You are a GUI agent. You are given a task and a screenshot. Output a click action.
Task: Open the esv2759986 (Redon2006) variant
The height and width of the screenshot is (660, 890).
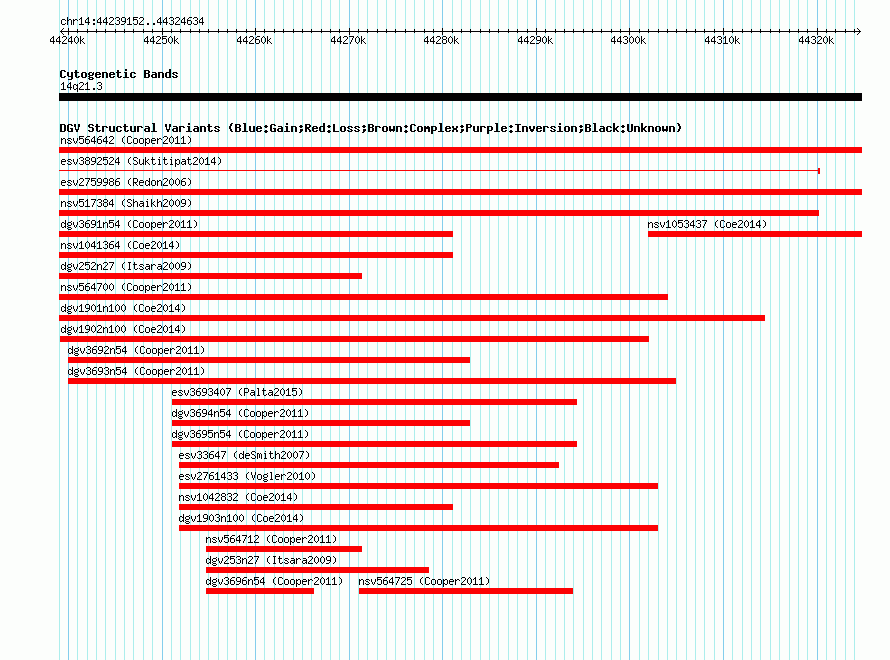click(x=126, y=182)
